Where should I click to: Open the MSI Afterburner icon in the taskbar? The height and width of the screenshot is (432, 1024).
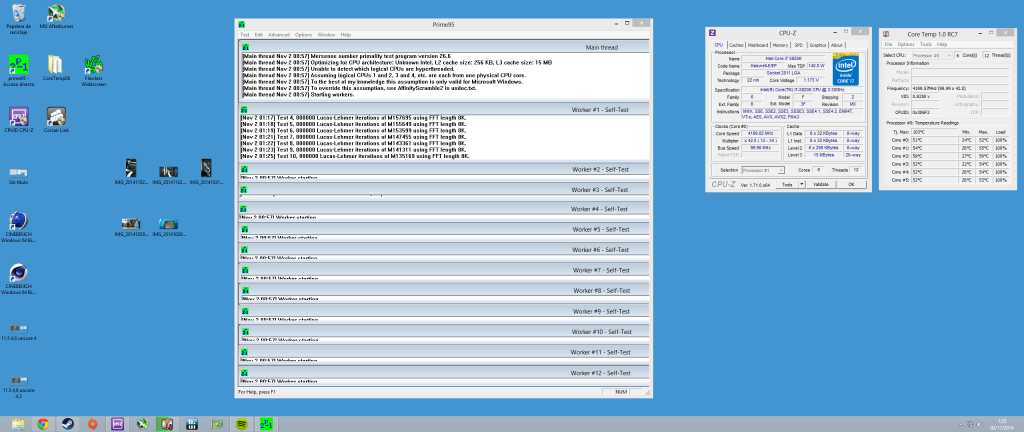coord(140,424)
